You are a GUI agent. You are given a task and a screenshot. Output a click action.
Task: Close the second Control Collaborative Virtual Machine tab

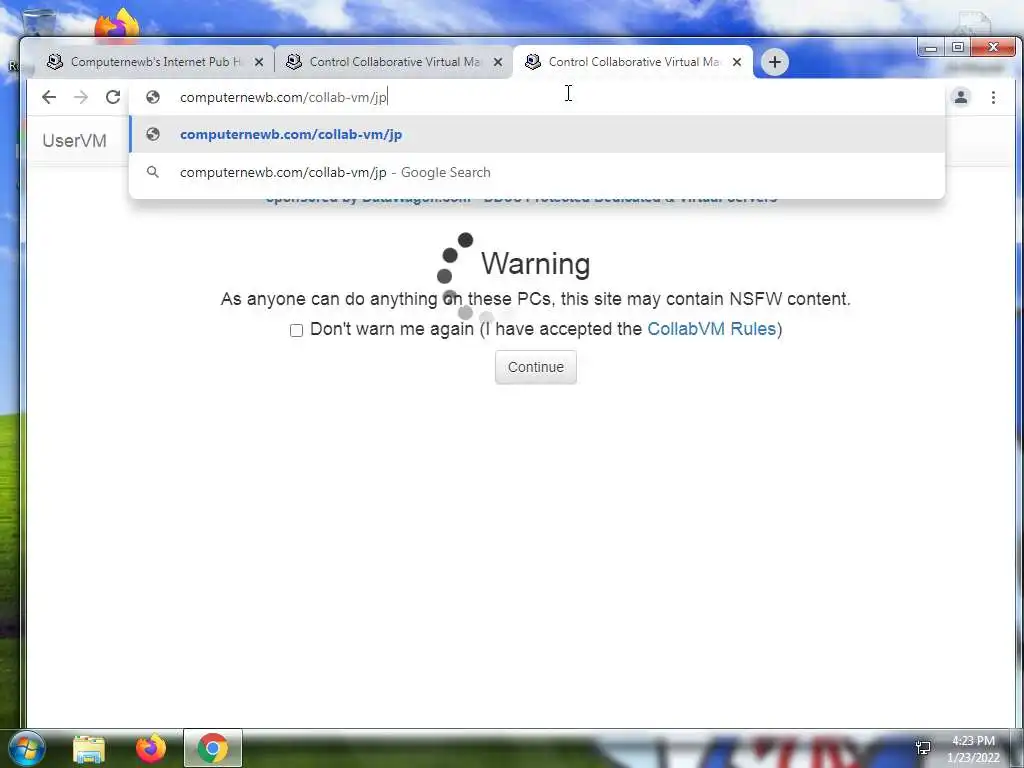pyautogui.click(x=498, y=62)
